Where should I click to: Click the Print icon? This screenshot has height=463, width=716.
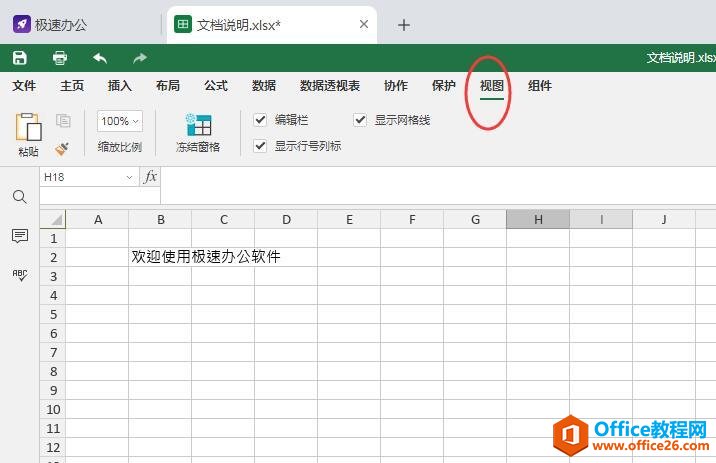click(60, 58)
